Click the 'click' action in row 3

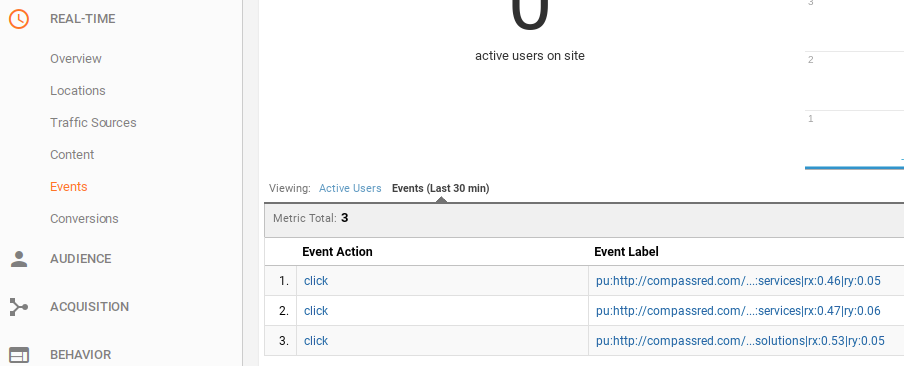316,341
